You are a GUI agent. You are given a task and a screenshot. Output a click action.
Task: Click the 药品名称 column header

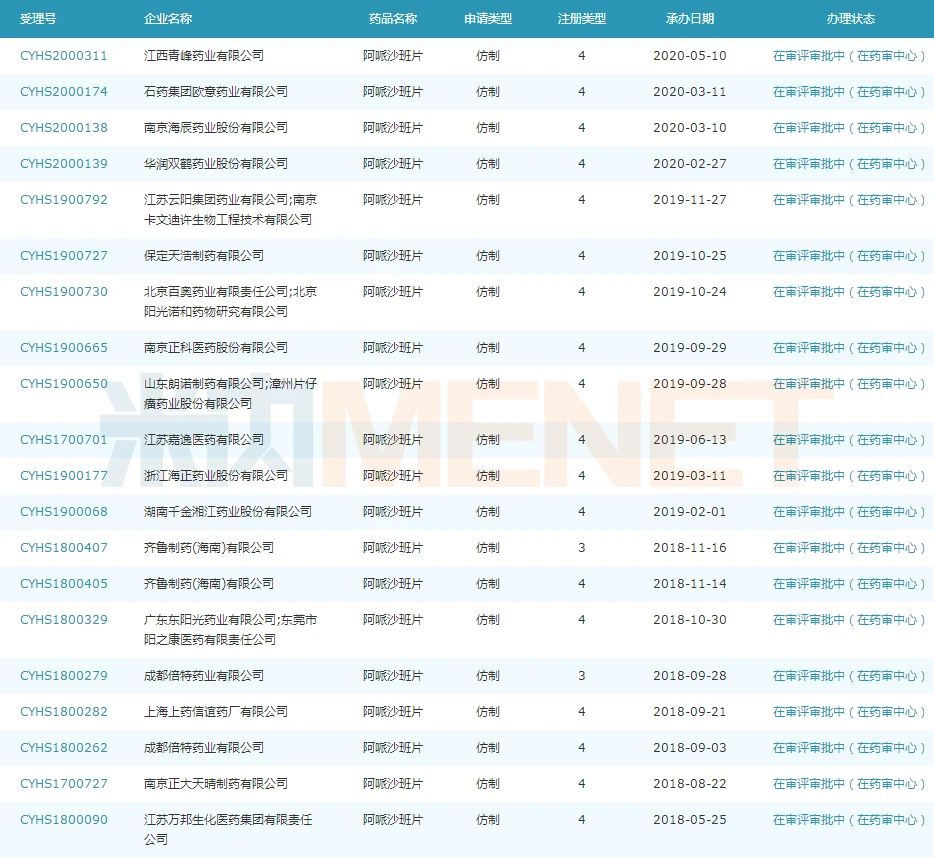(393, 18)
